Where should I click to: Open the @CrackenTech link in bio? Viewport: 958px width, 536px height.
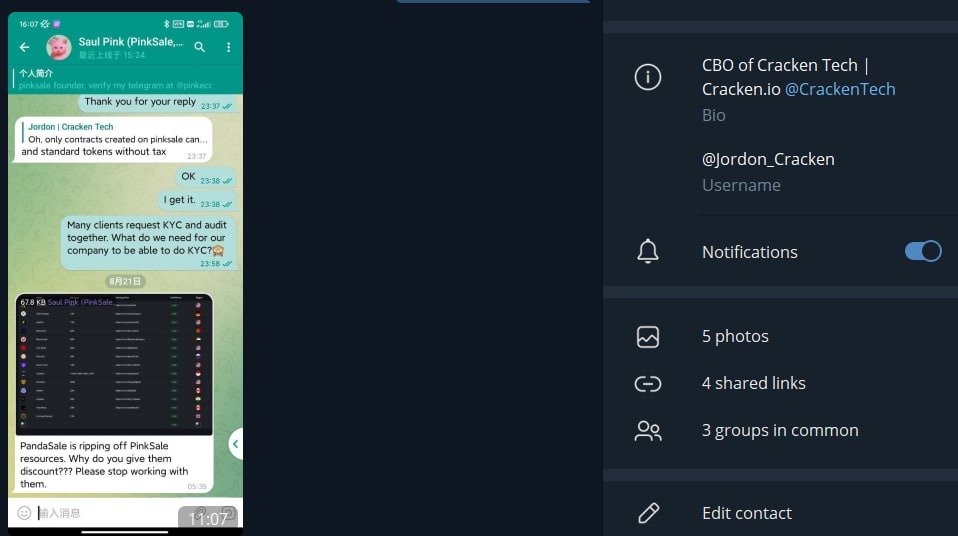click(839, 89)
